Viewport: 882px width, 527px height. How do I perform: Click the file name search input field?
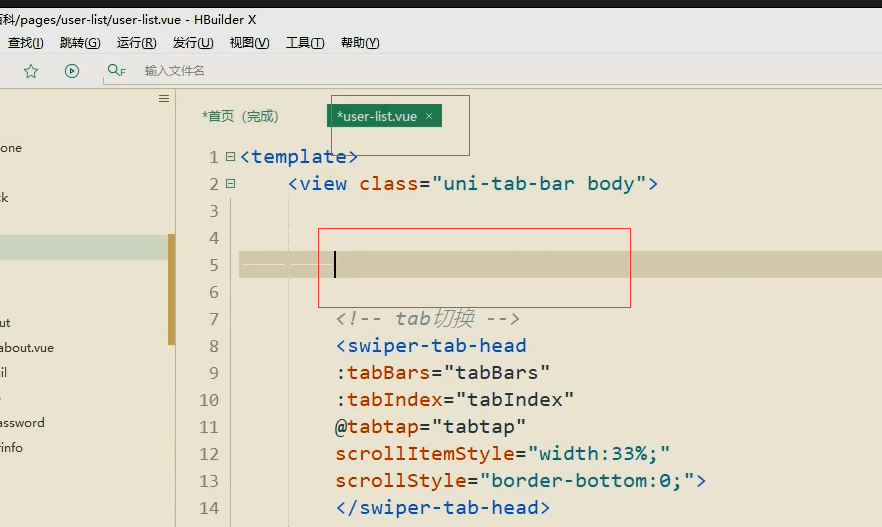174,71
